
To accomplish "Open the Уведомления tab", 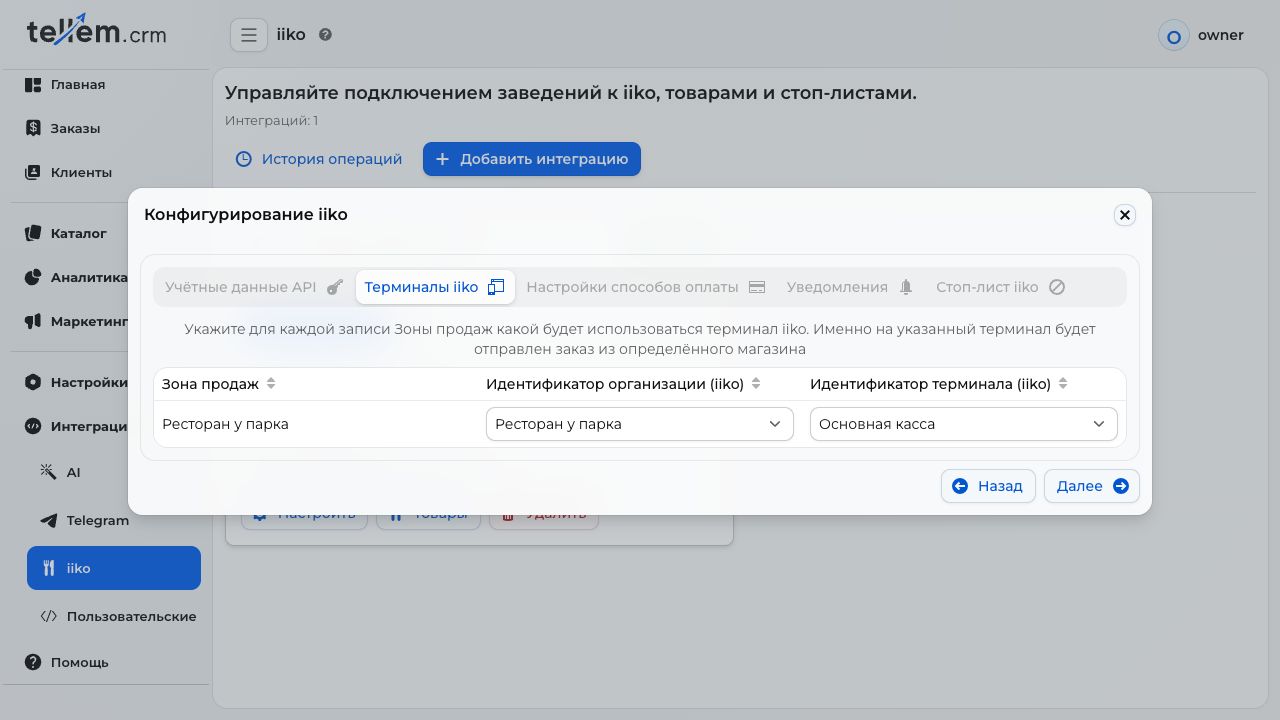I will [850, 287].
